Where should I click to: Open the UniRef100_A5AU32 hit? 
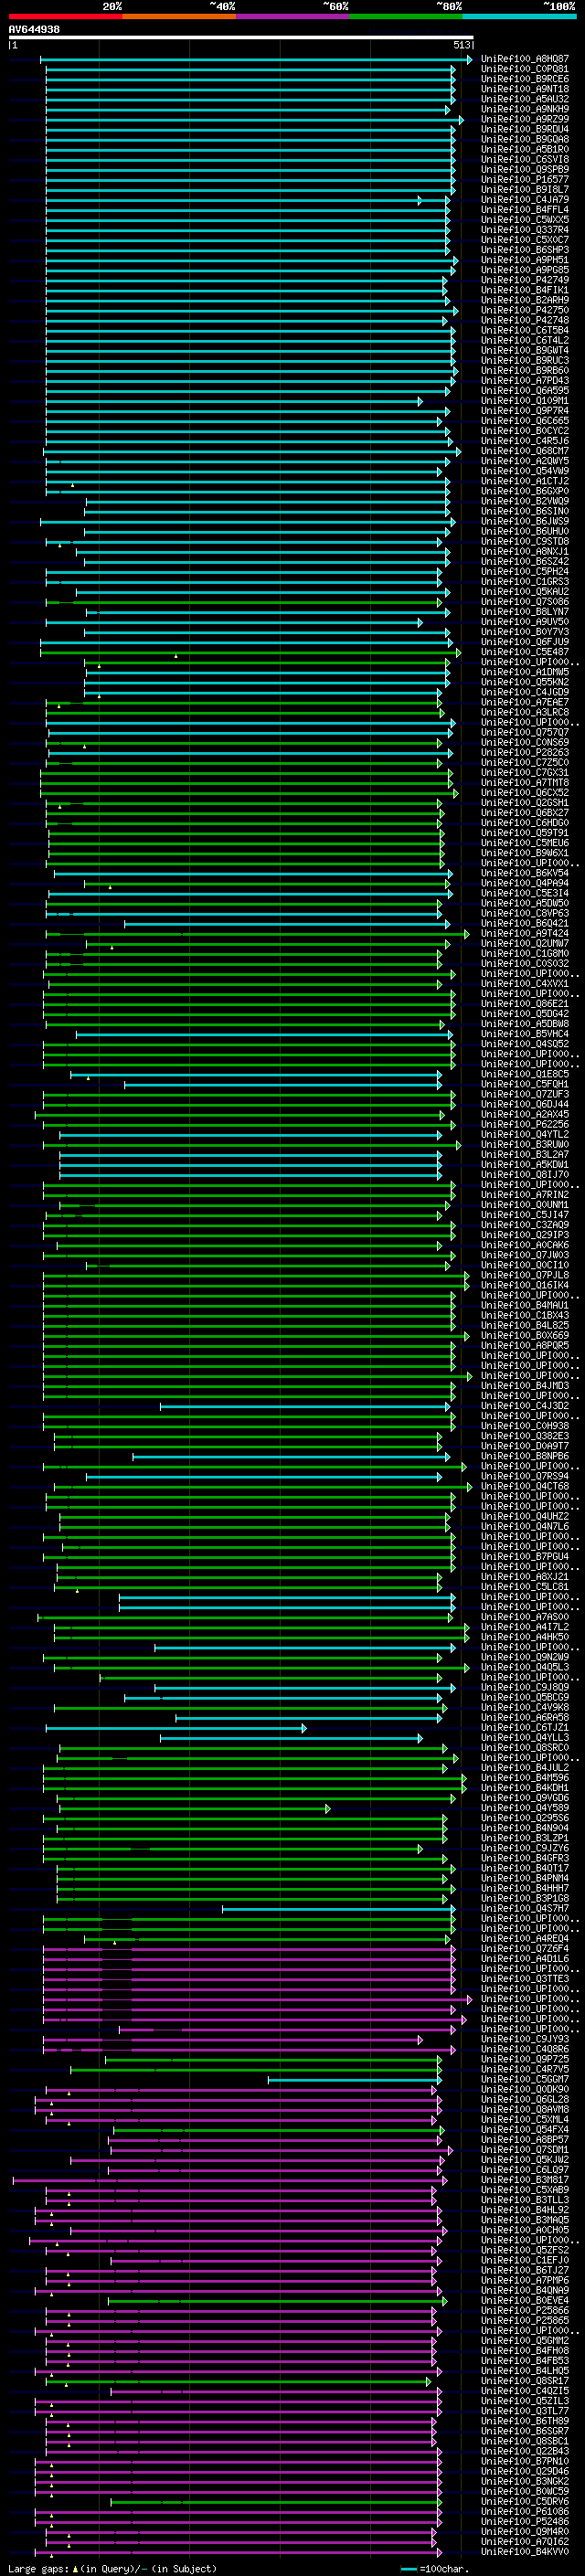click(x=525, y=99)
